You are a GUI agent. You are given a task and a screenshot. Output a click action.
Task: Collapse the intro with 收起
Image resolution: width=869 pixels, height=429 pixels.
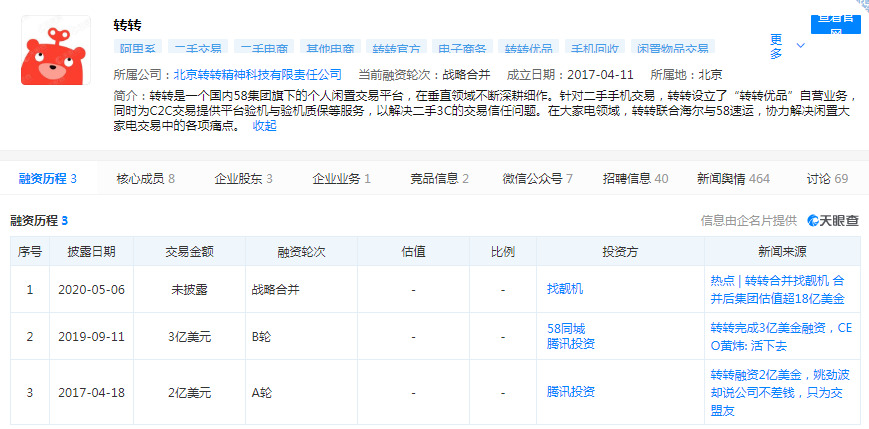point(264,126)
